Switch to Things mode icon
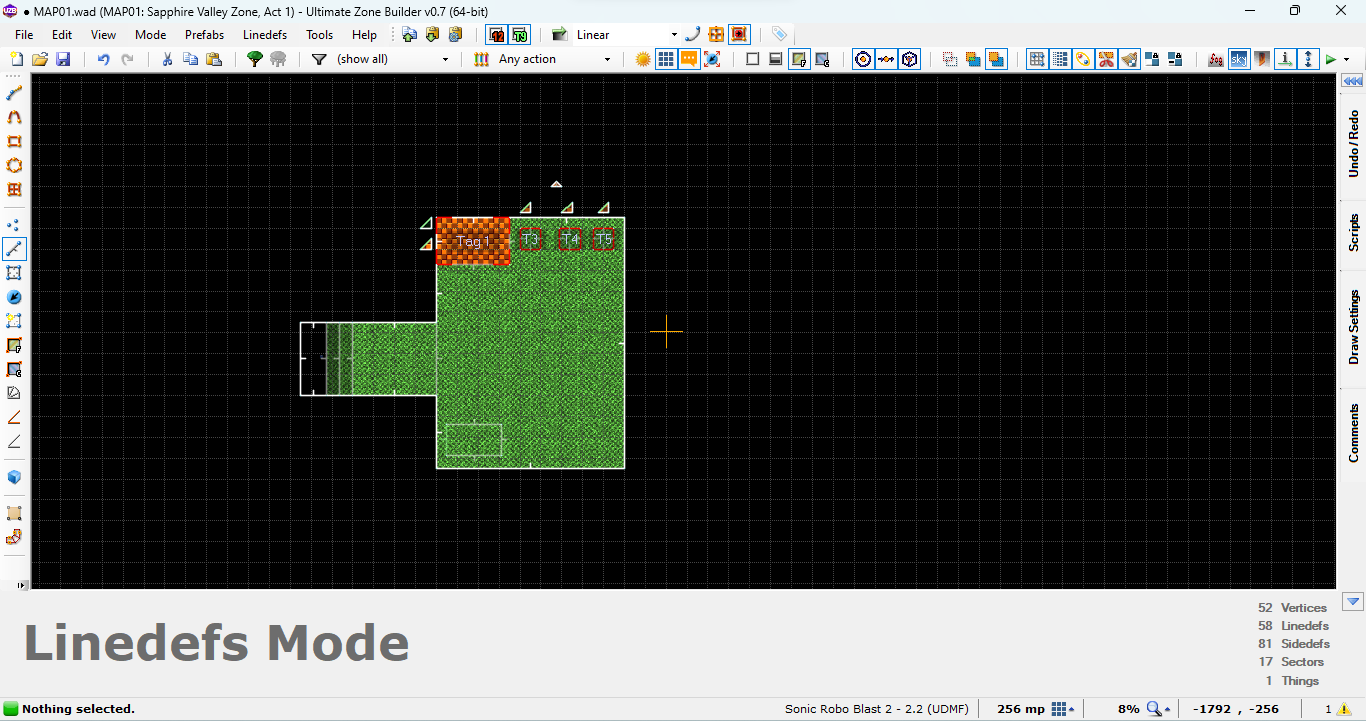The width and height of the screenshot is (1366, 721). 14,297
